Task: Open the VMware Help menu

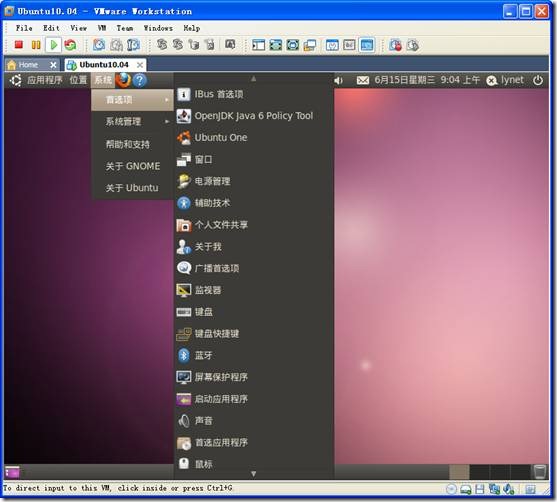Action: point(191,28)
